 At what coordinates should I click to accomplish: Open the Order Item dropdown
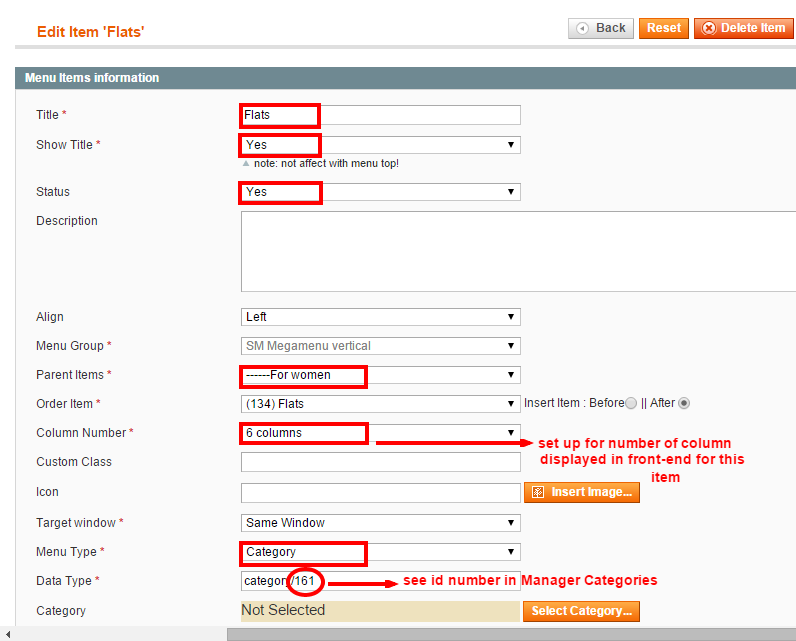click(380, 404)
